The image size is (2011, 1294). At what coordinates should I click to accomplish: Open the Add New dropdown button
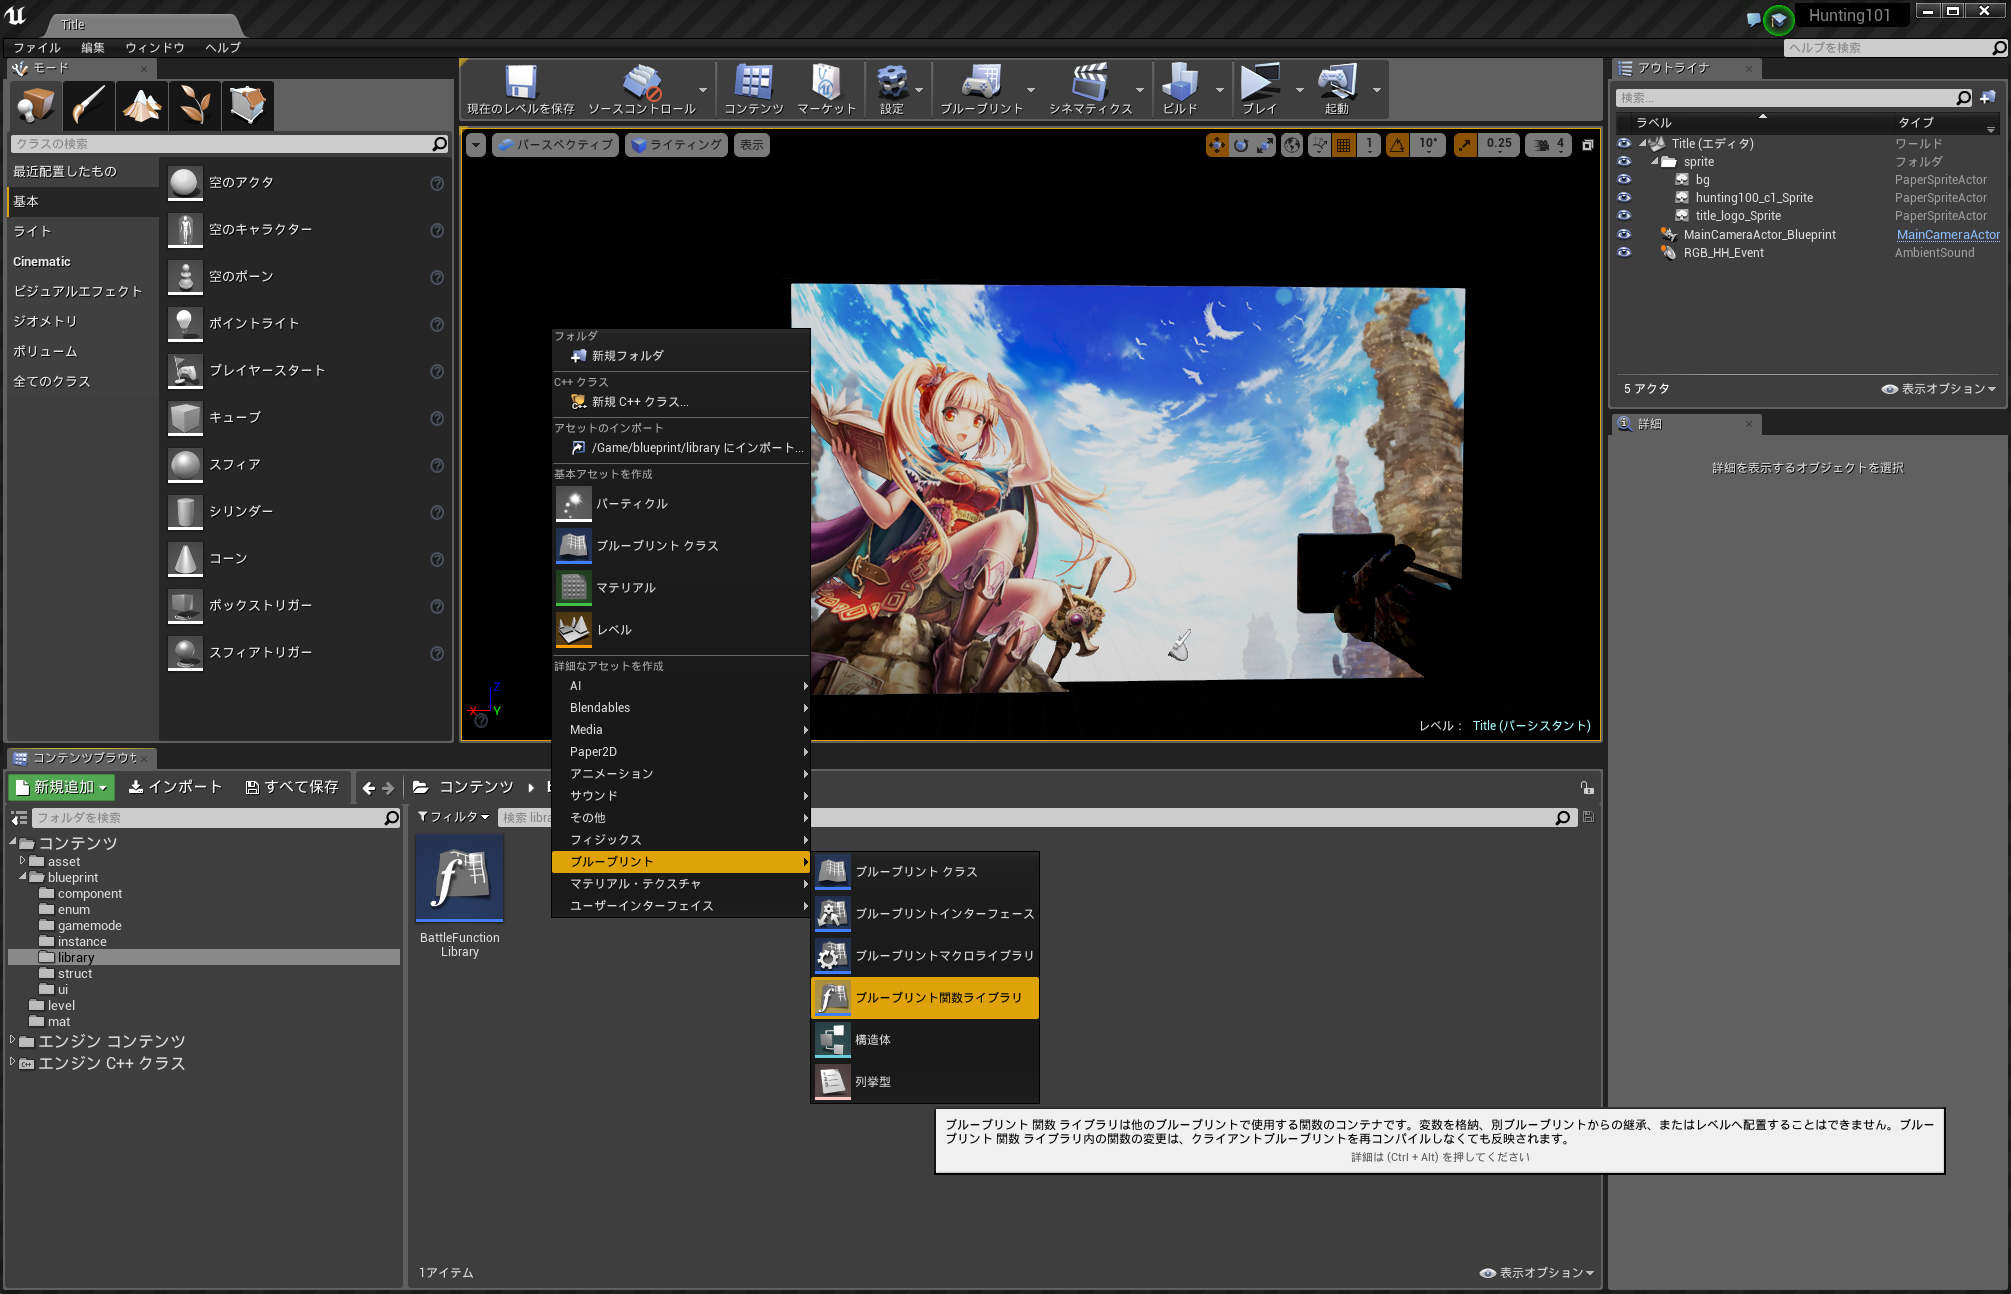62,788
